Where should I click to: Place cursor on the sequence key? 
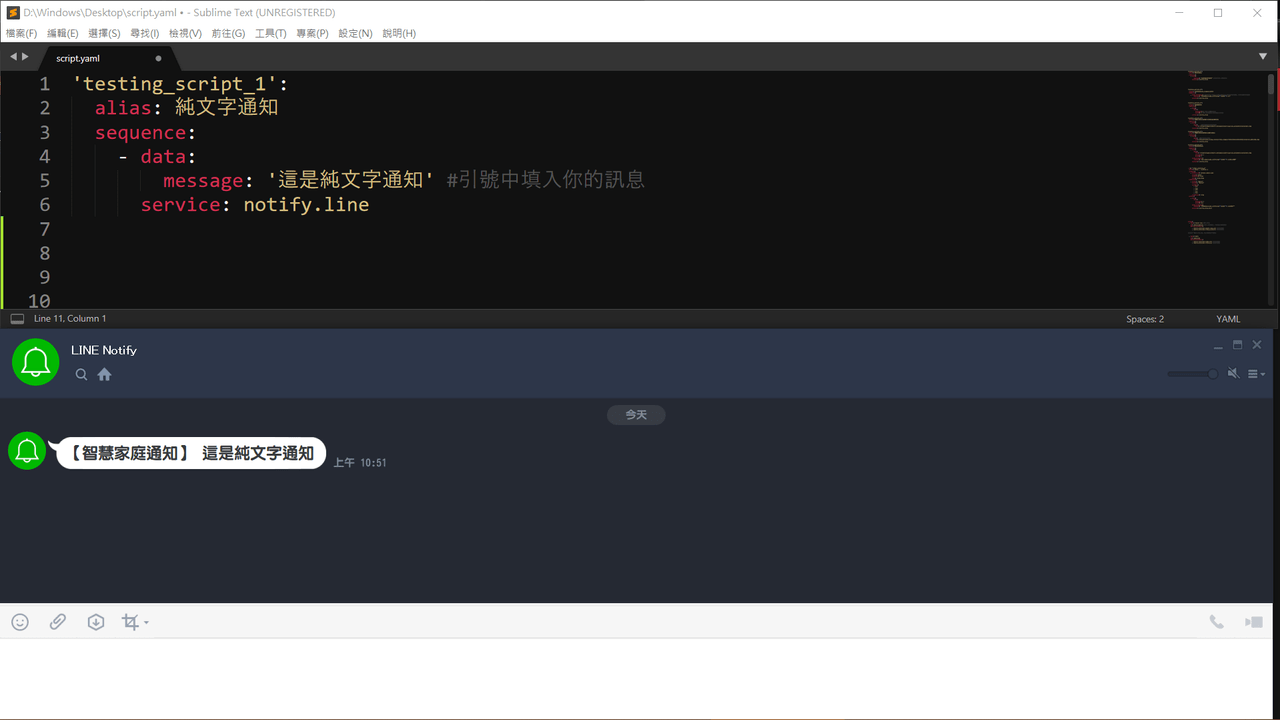(141, 132)
